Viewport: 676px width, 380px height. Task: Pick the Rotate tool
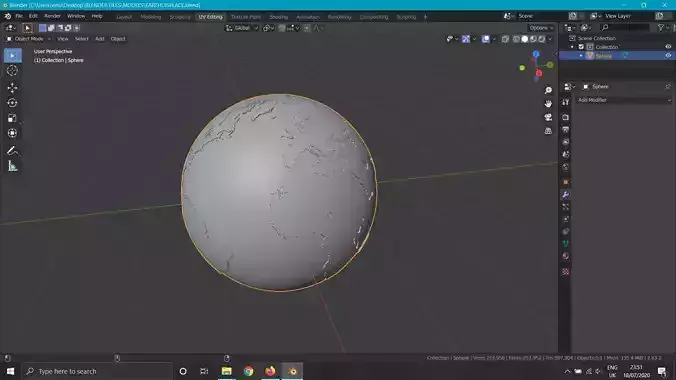(13, 103)
